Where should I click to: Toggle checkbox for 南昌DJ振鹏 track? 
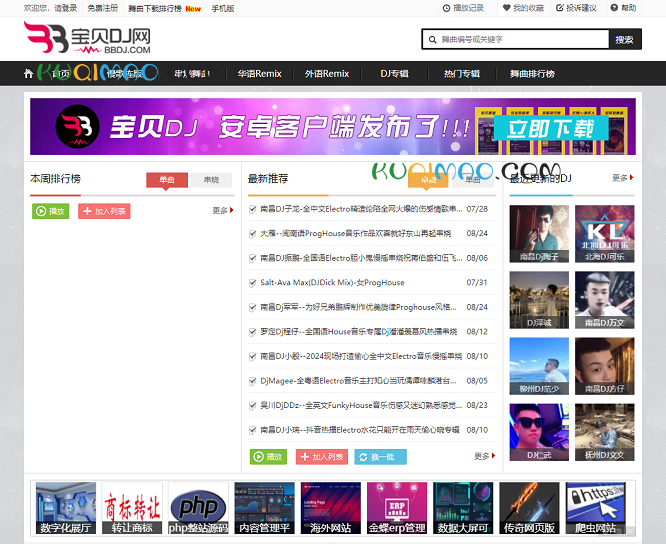(x=253, y=258)
